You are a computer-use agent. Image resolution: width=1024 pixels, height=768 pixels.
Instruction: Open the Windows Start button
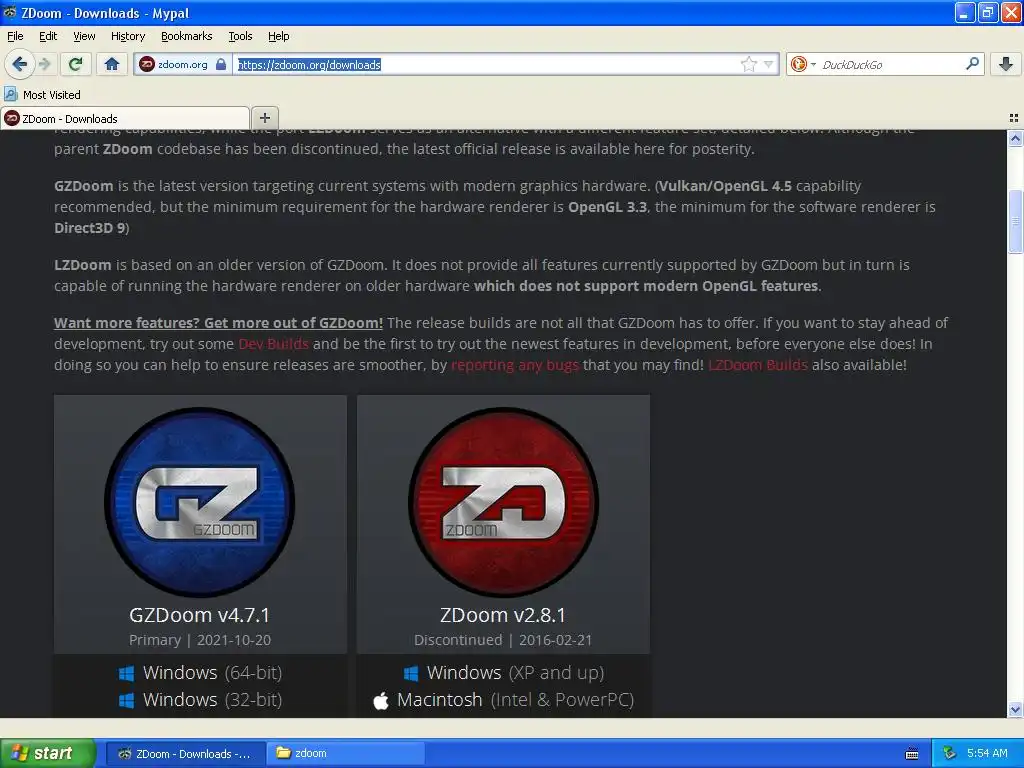pyautogui.click(x=48, y=754)
